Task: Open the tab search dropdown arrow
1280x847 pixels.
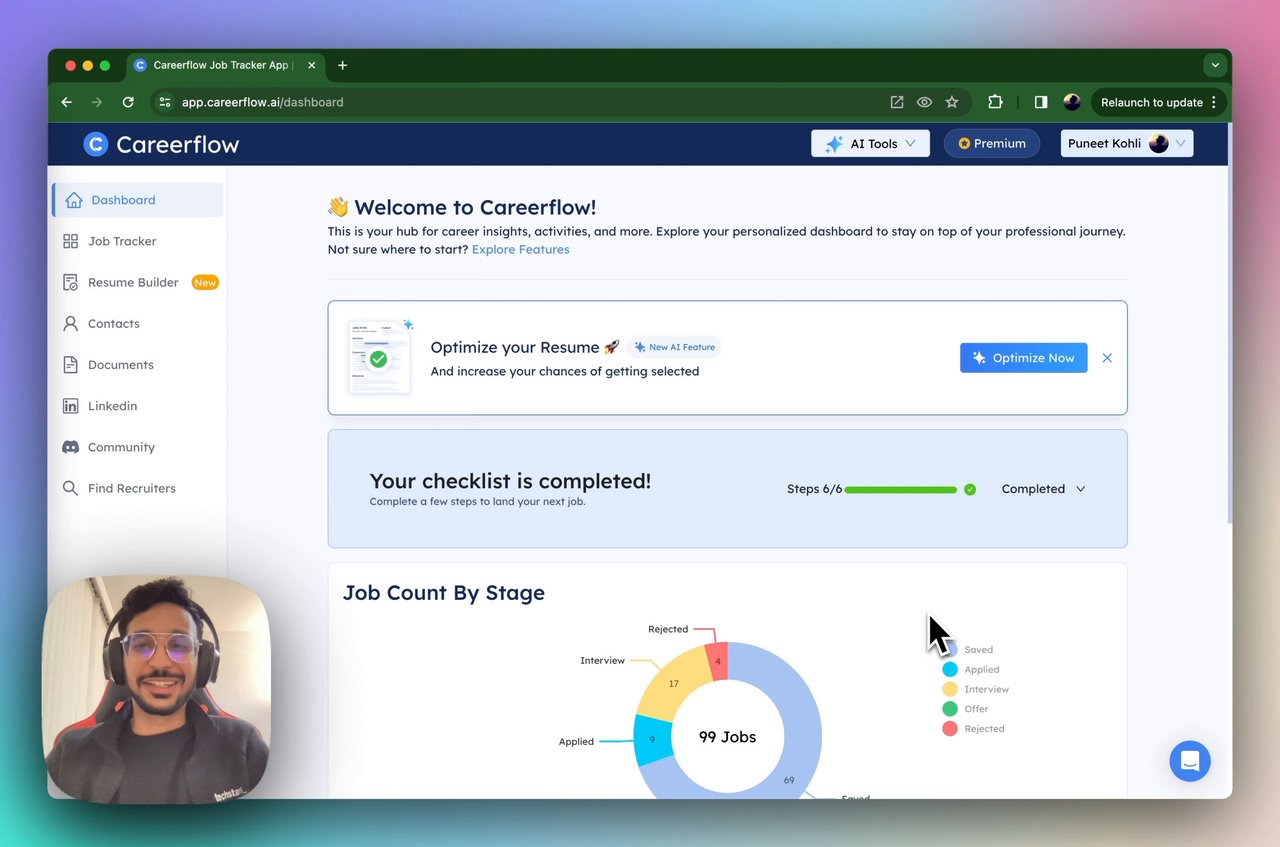Action: click(1215, 65)
